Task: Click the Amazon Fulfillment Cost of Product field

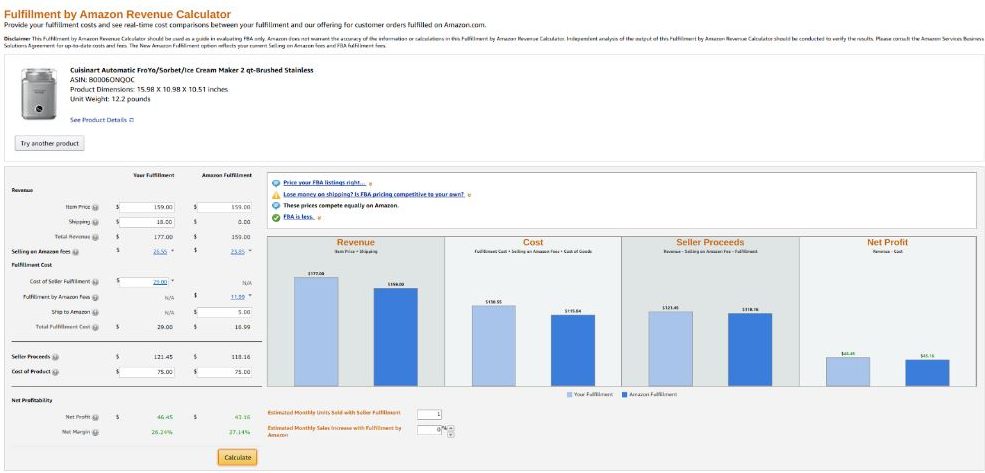Action: point(224,372)
